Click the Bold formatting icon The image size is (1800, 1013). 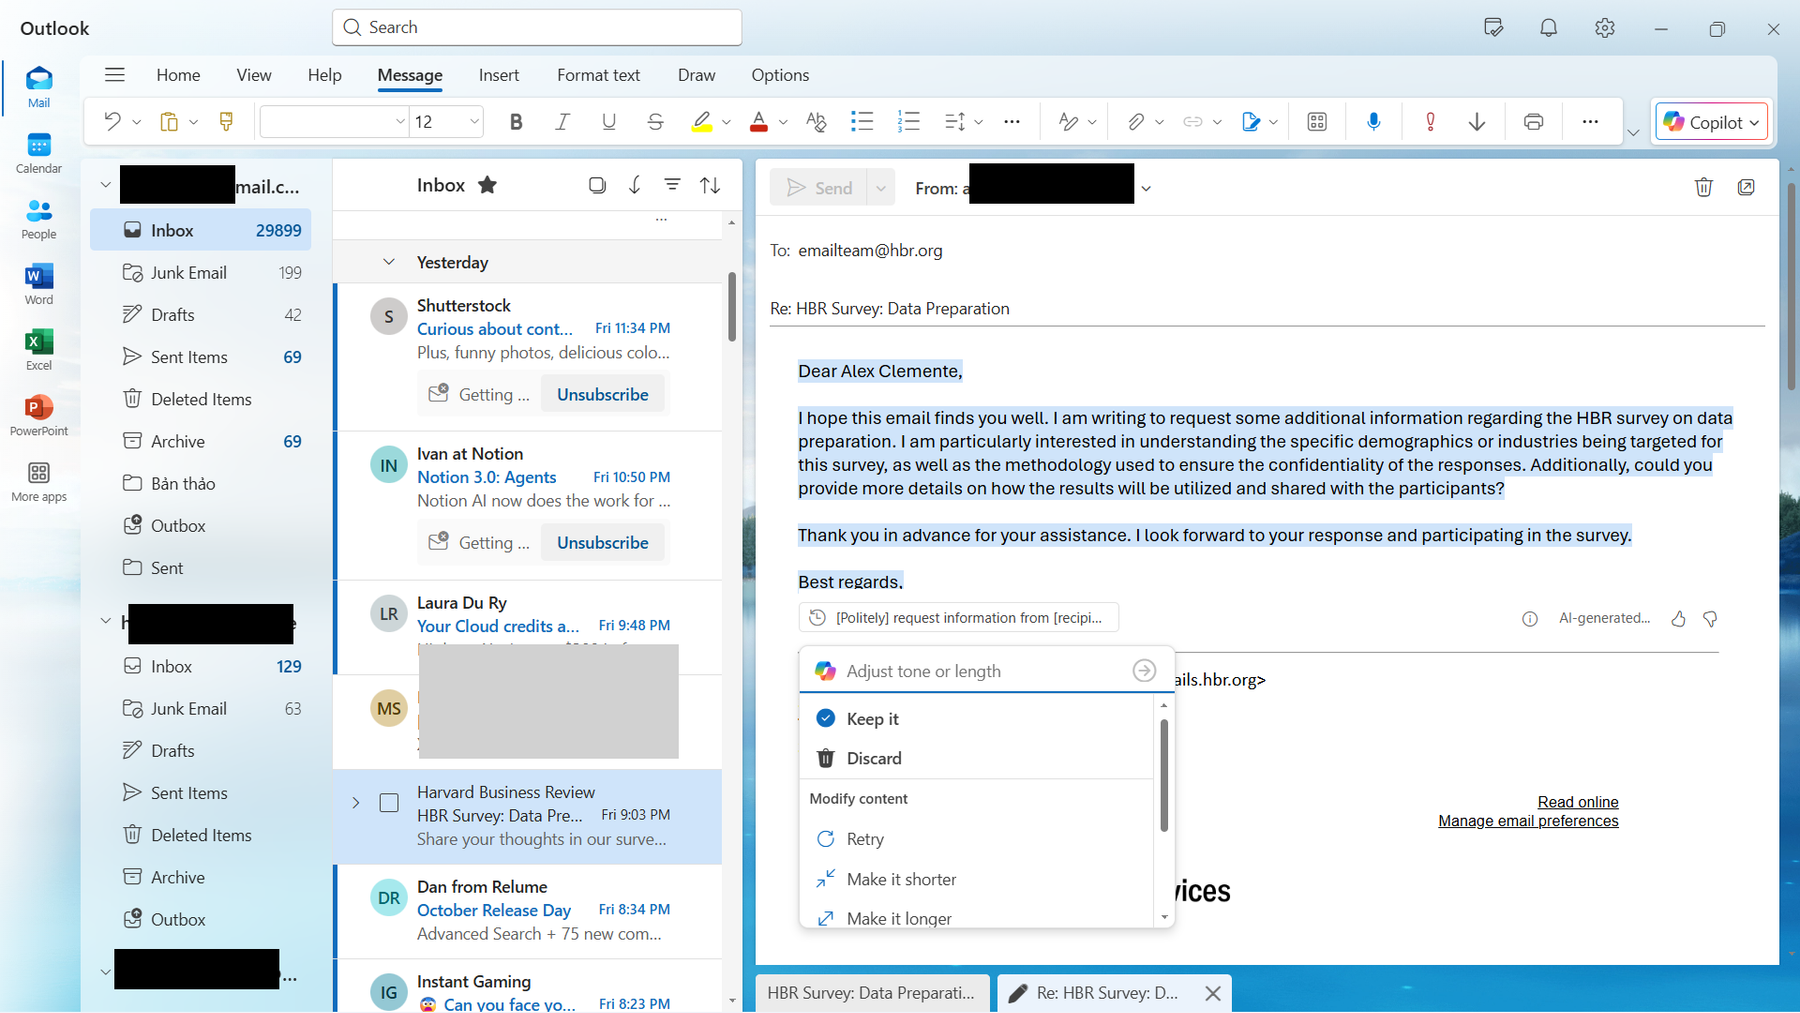516,122
